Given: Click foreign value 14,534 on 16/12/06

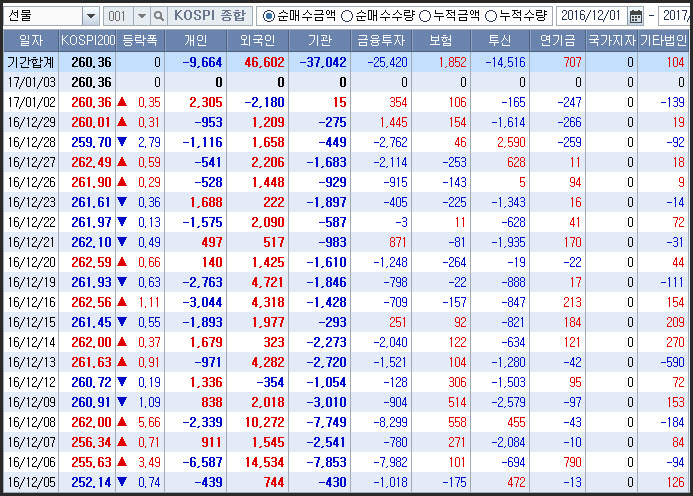Looking at the screenshot, I should click(x=264, y=462).
